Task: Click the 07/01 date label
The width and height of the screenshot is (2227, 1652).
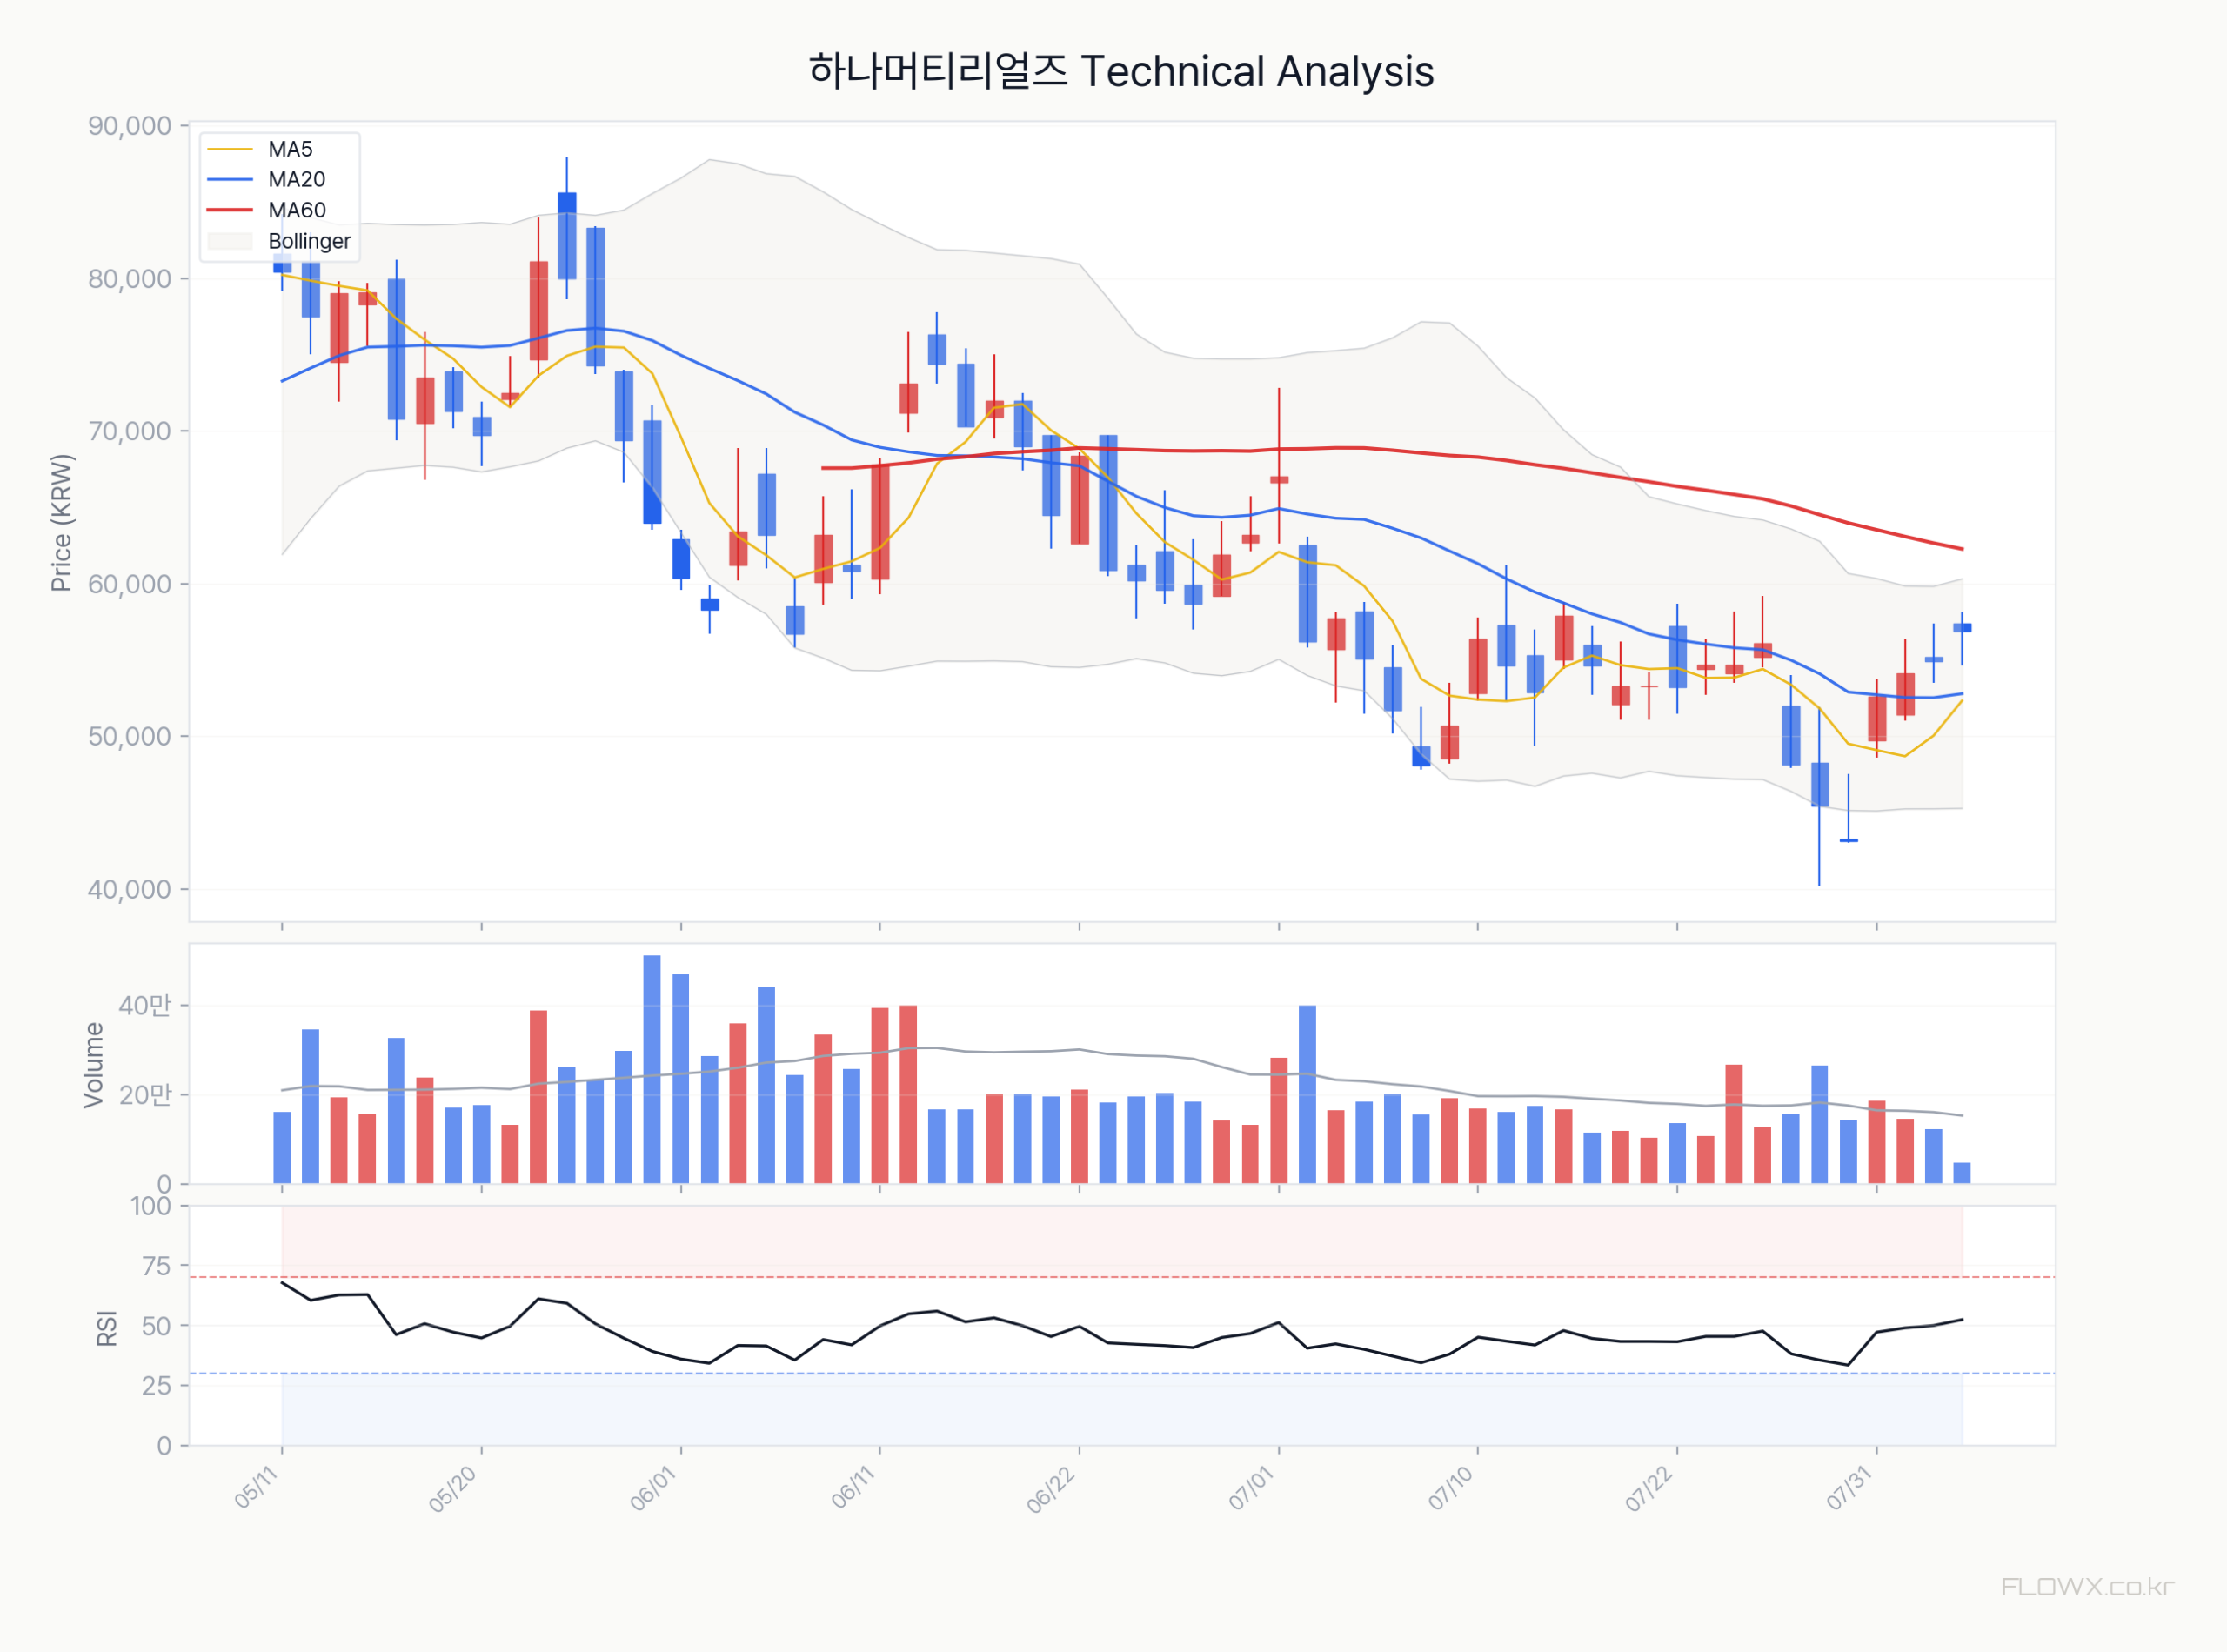Action: pyautogui.click(x=1251, y=1488)
